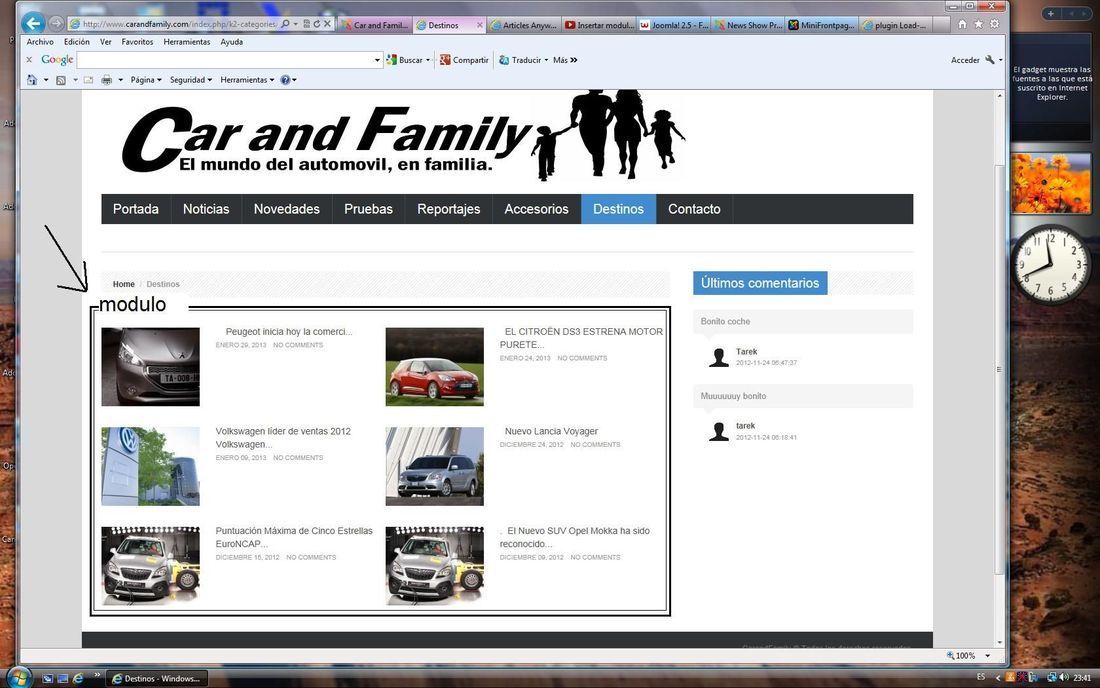Open the Edición menu
This screenshot has height=688, width=1100.
[76, 42]
